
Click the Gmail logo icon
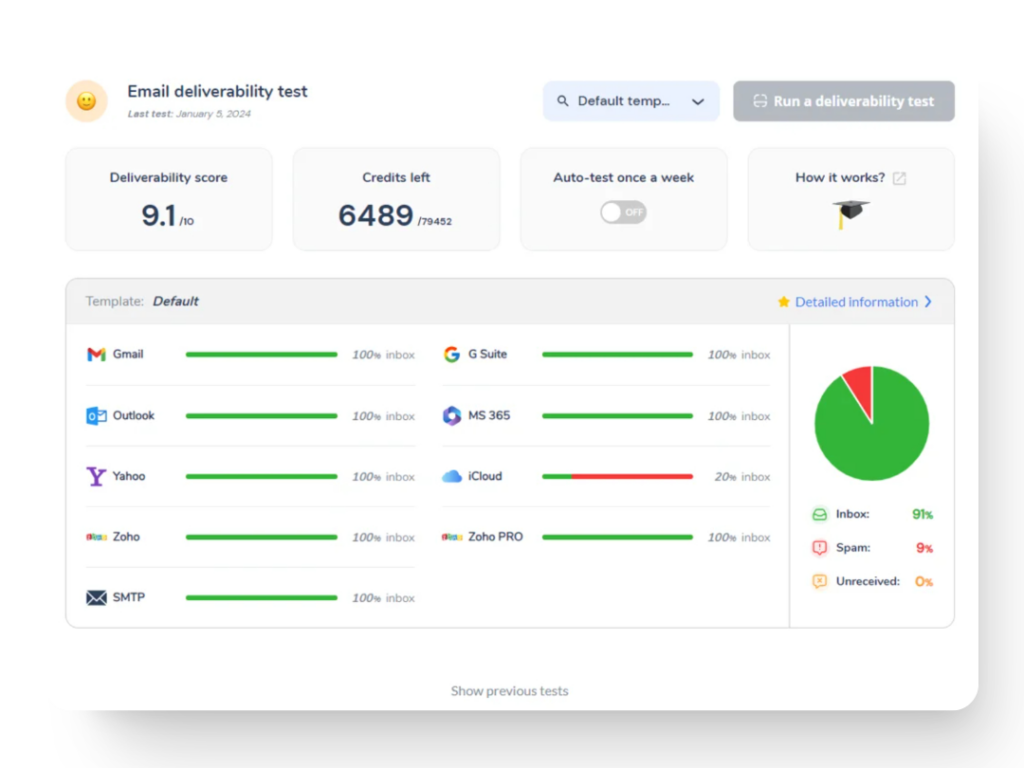click(96, 354)
